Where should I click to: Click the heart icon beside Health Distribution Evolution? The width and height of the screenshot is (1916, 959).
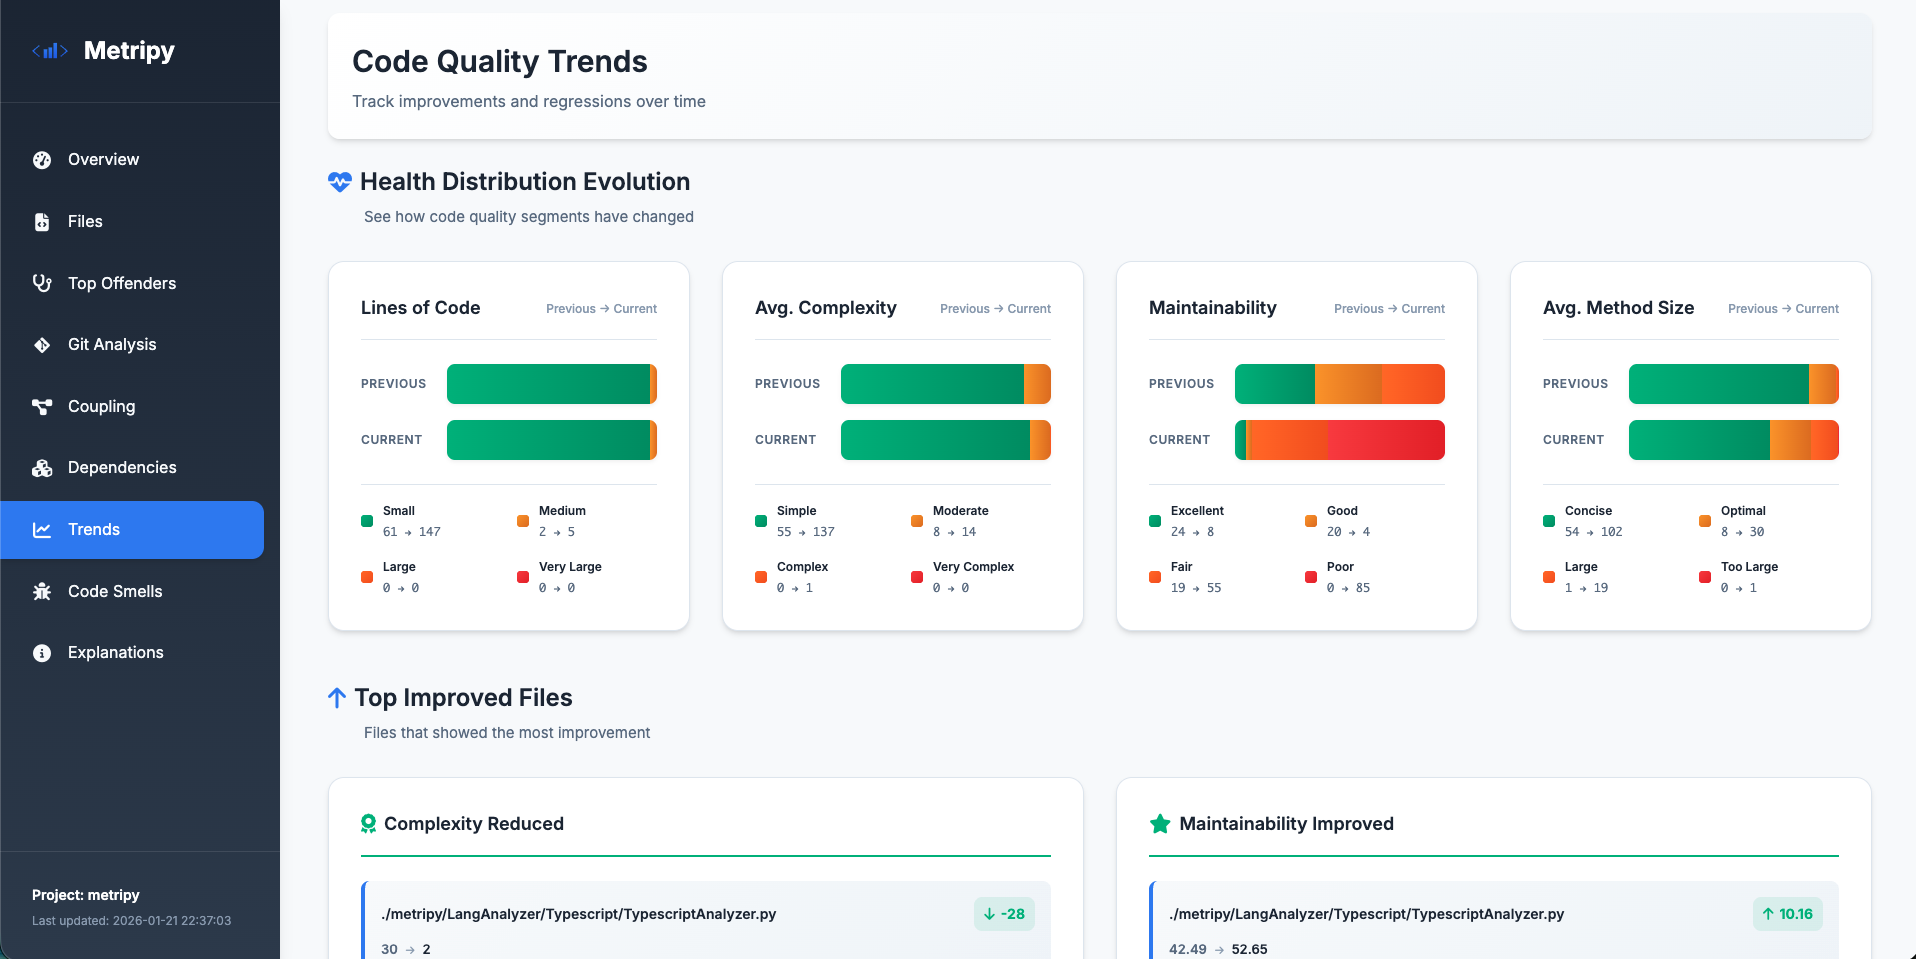point(339,181)
